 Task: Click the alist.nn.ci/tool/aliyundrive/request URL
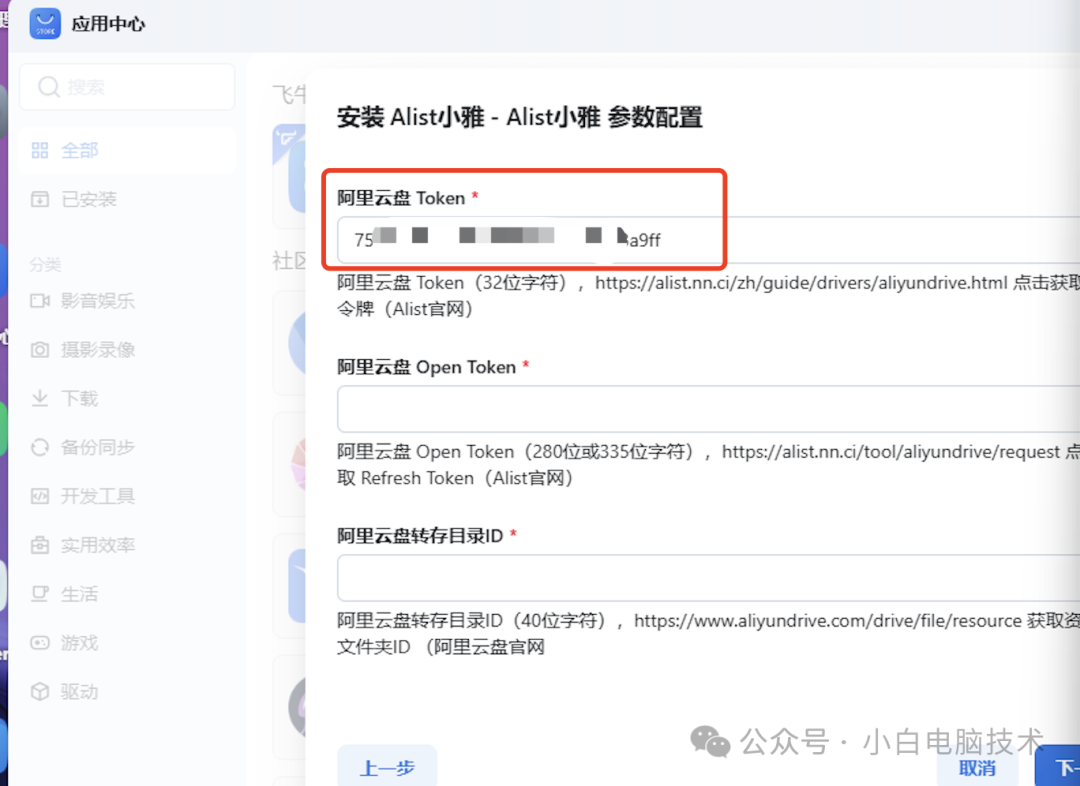tap(891, 452)
